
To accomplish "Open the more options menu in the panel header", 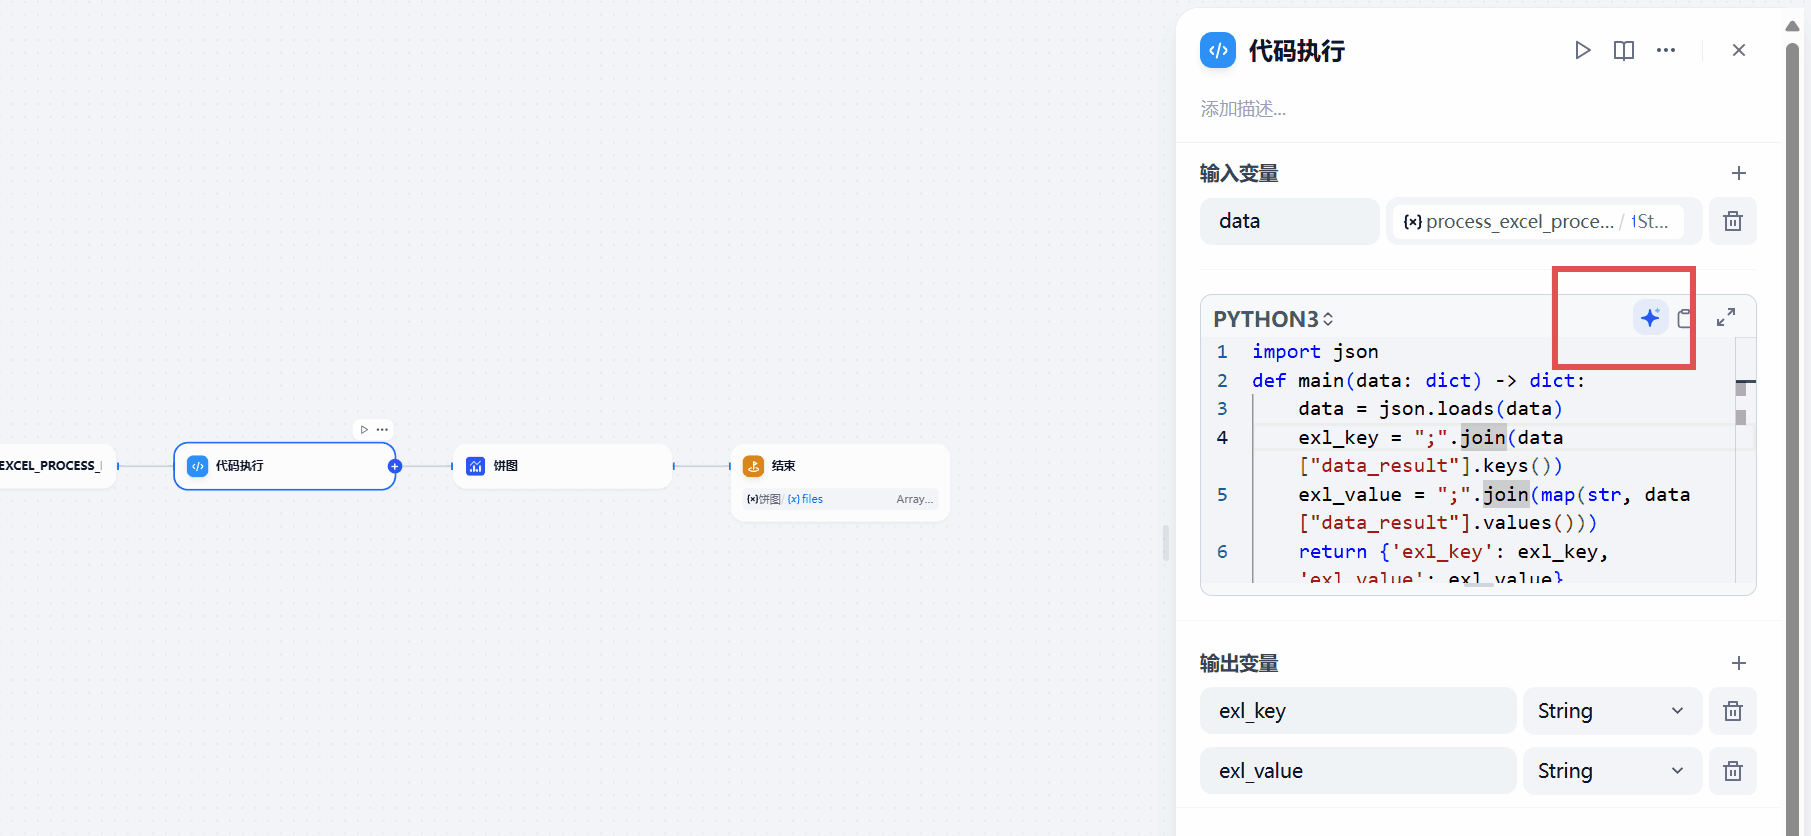I will (1666, 50).
